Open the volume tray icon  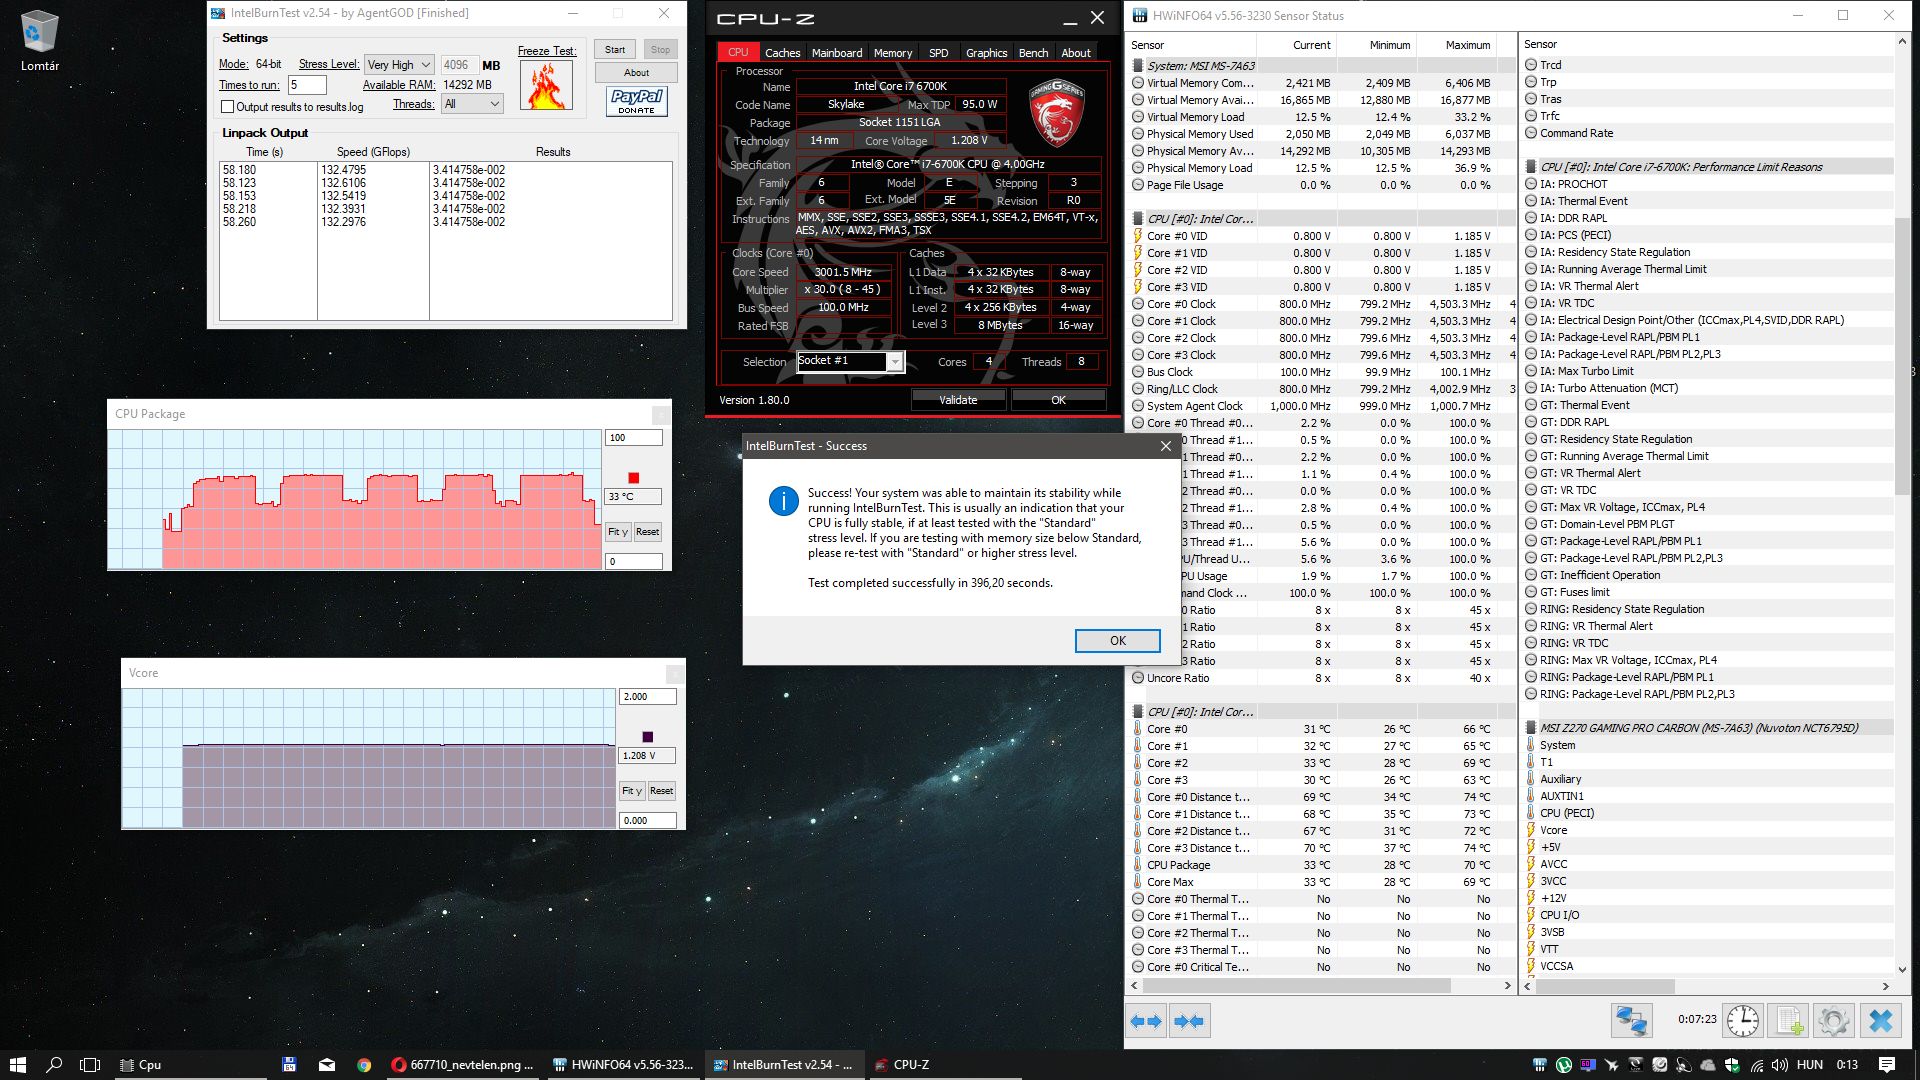(x=1779, y=1065)
